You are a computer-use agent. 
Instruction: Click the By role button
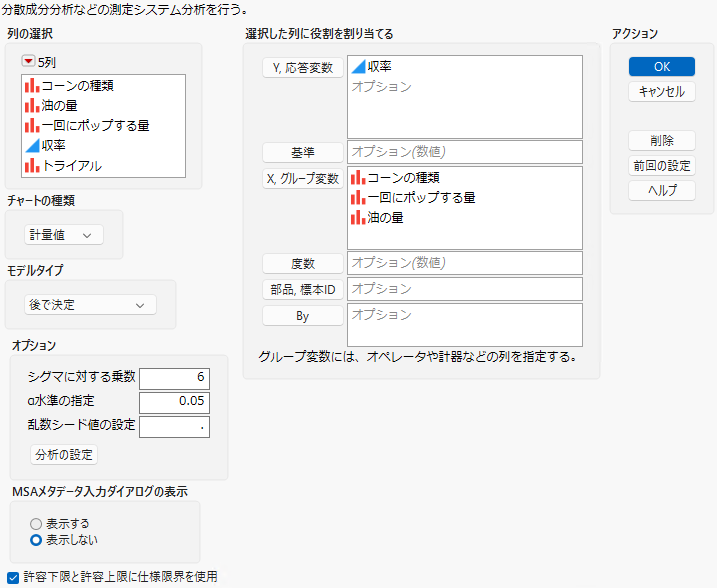coord(303,316)
